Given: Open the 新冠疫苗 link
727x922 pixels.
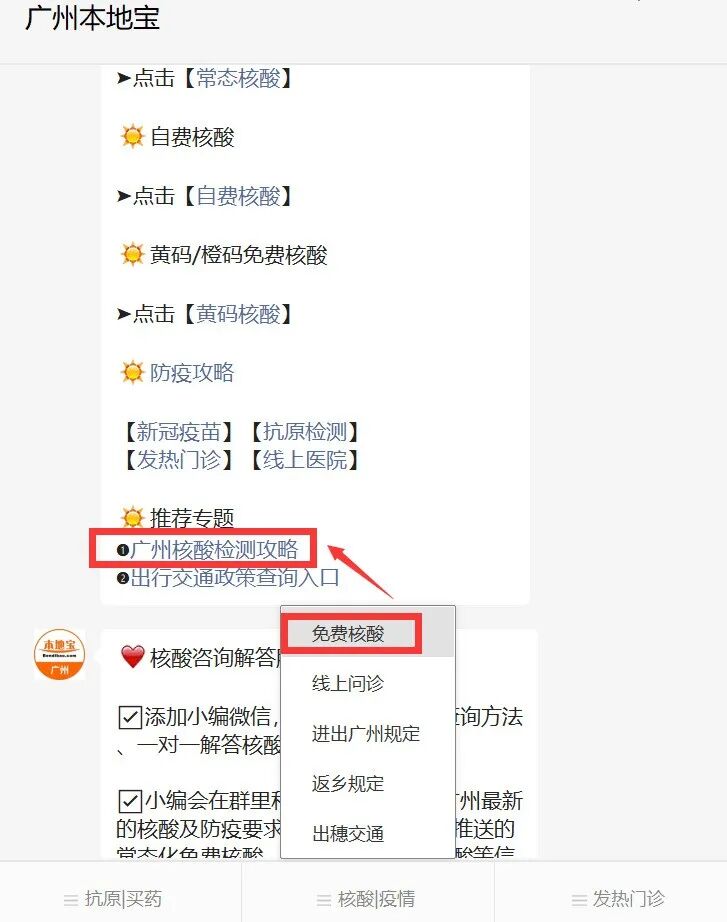Looking at the screenshot, I should pyautogui.click(x=179, y=432).
